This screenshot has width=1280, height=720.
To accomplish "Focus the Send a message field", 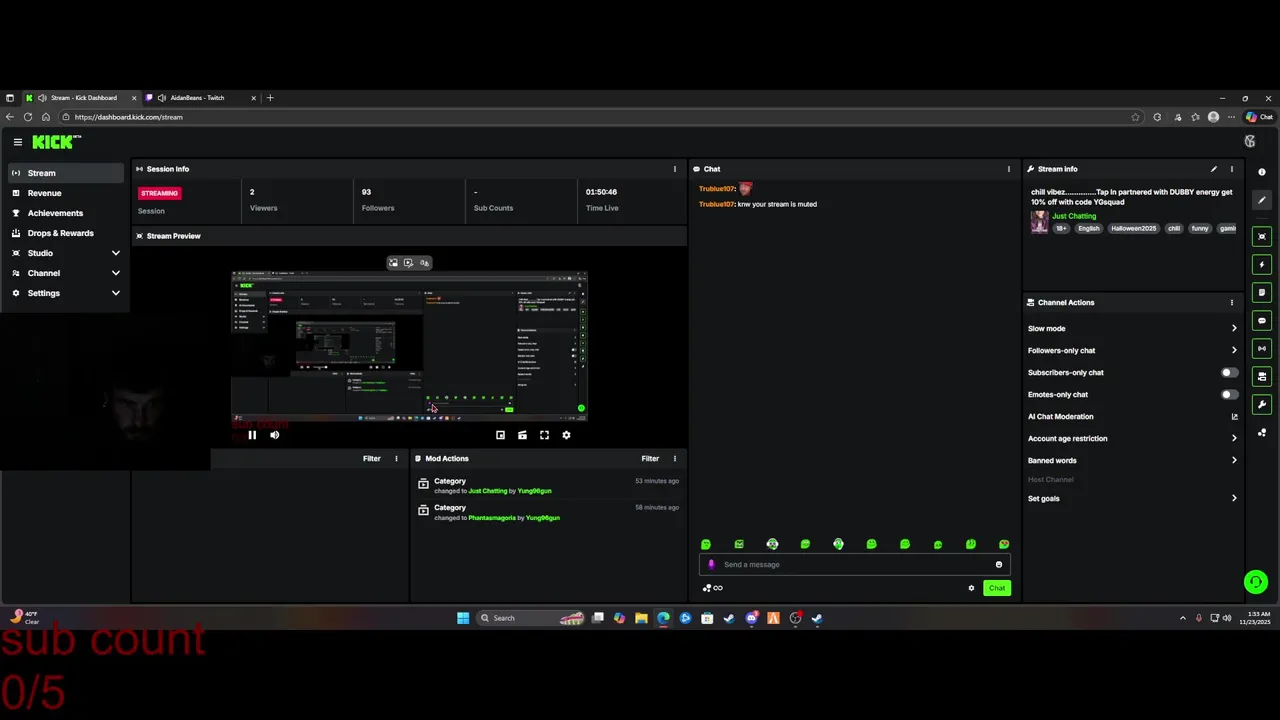I will click(x=855, y=564).
